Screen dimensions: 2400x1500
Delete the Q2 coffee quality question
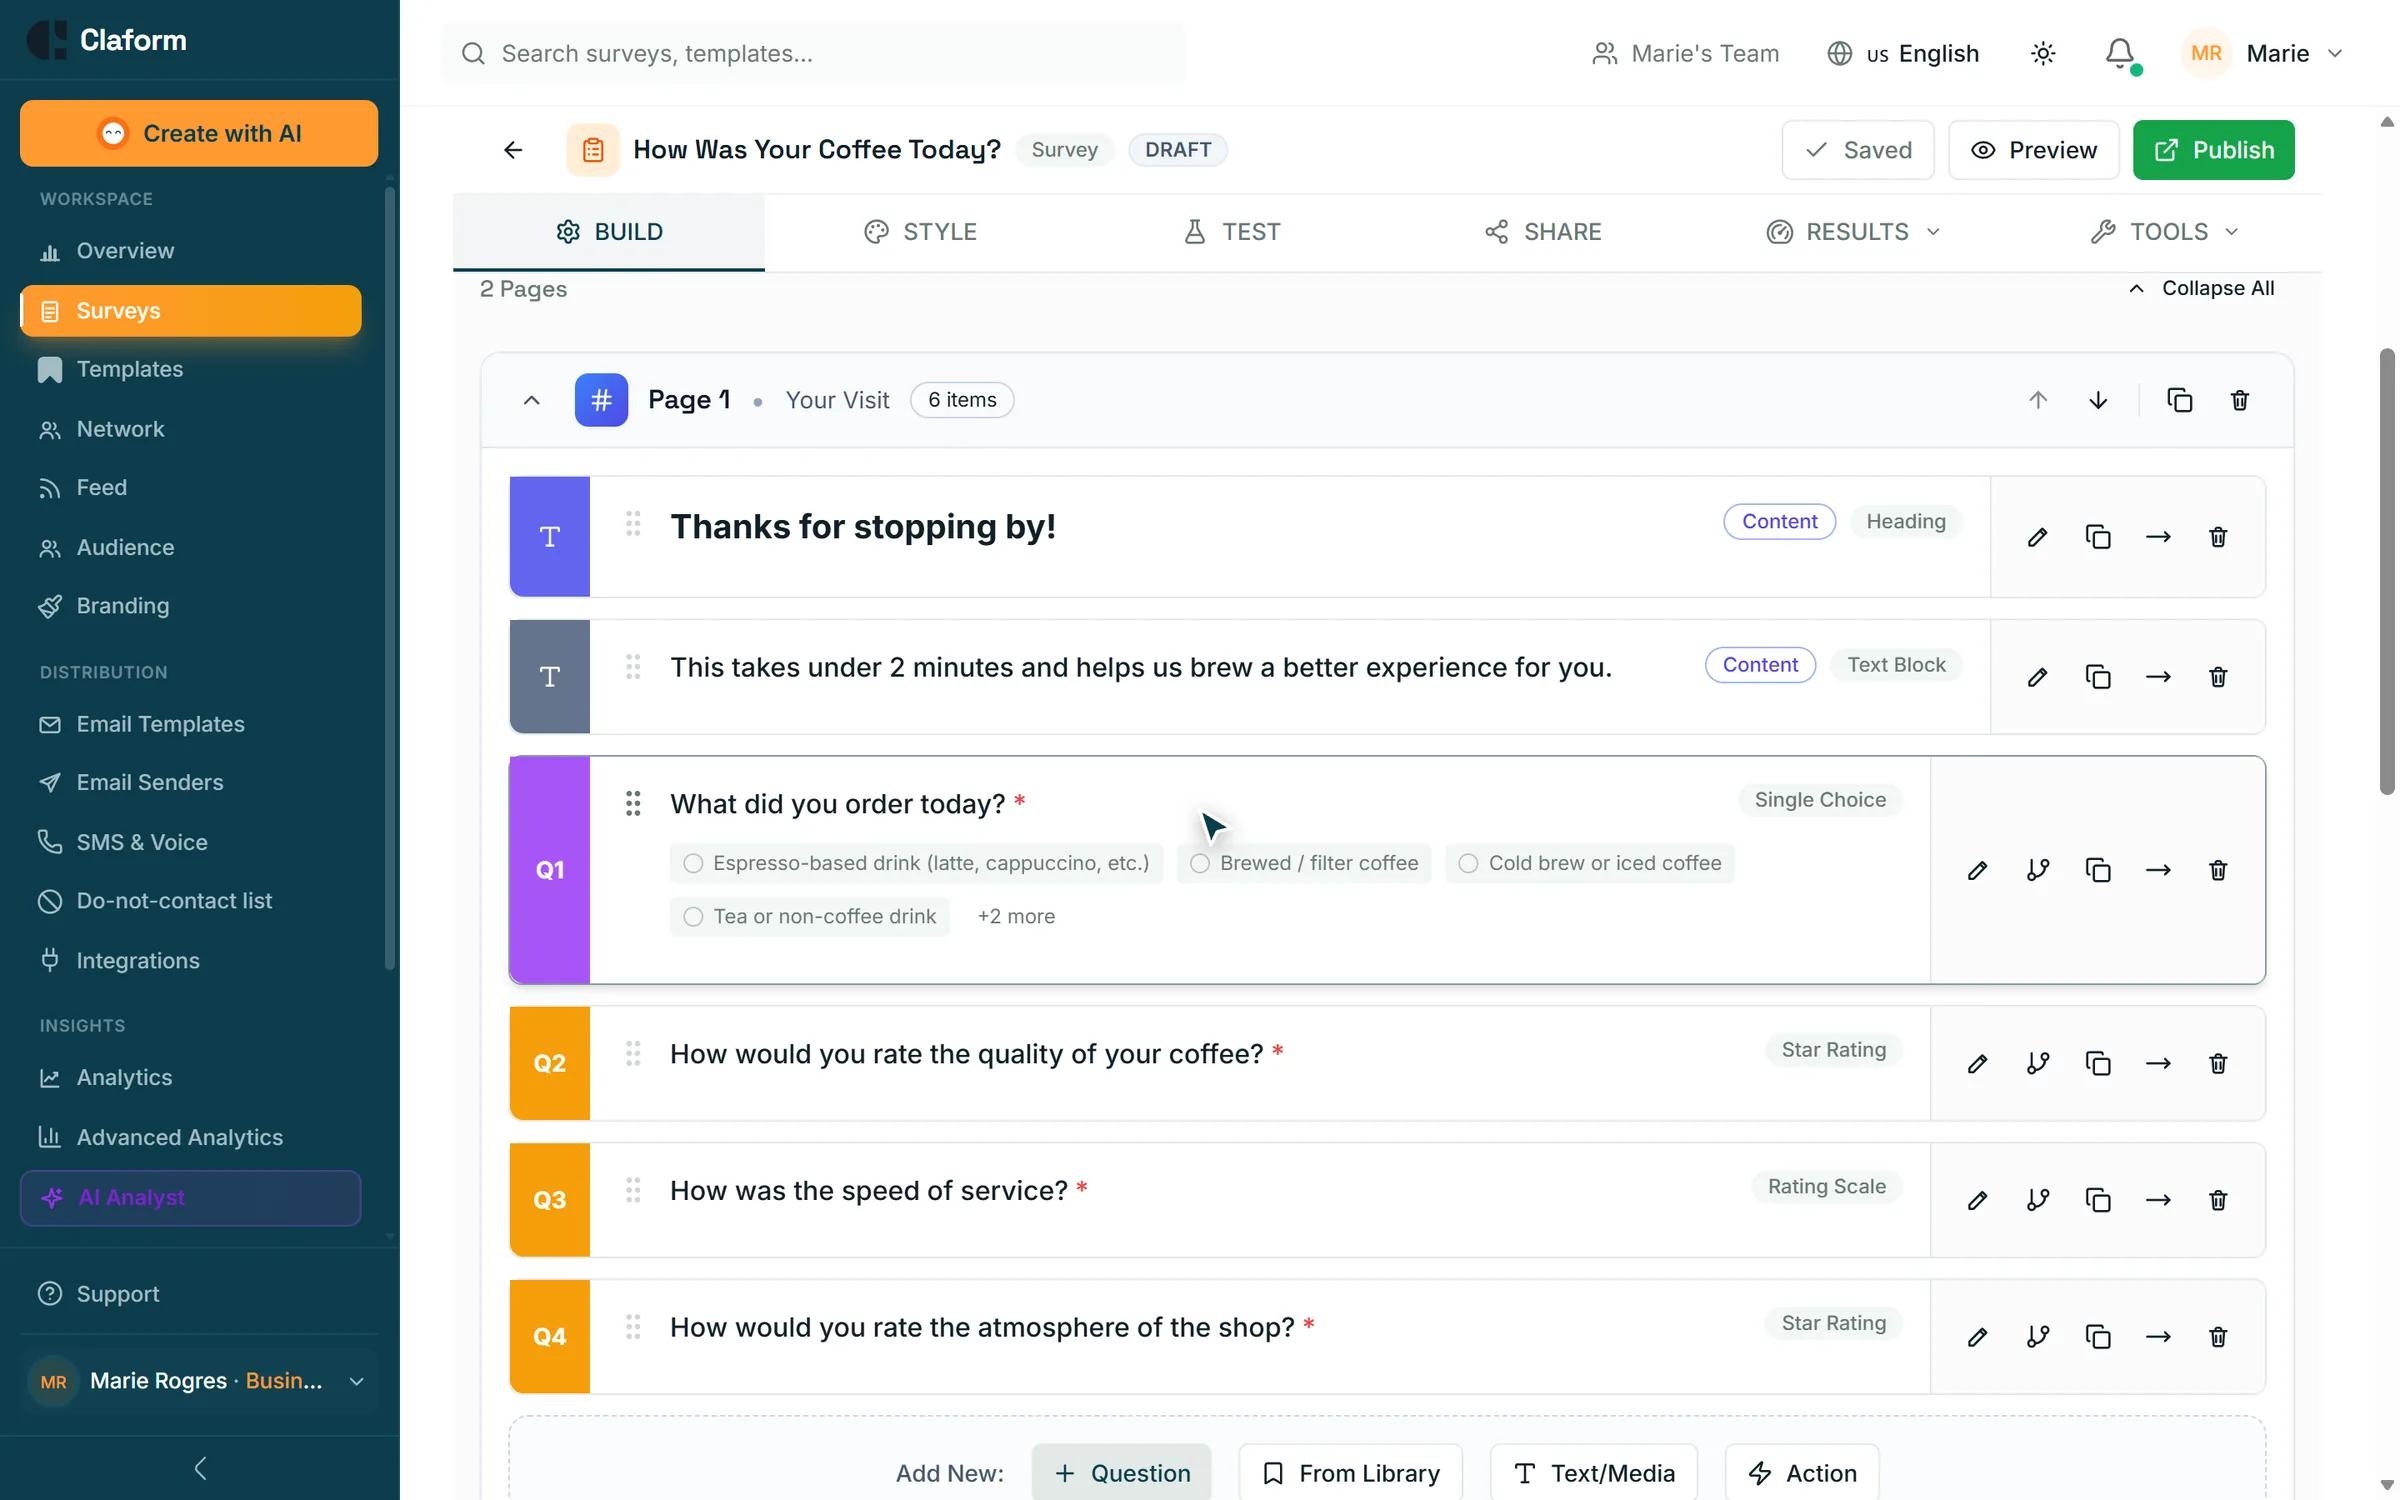[x=2217, y=1063]
